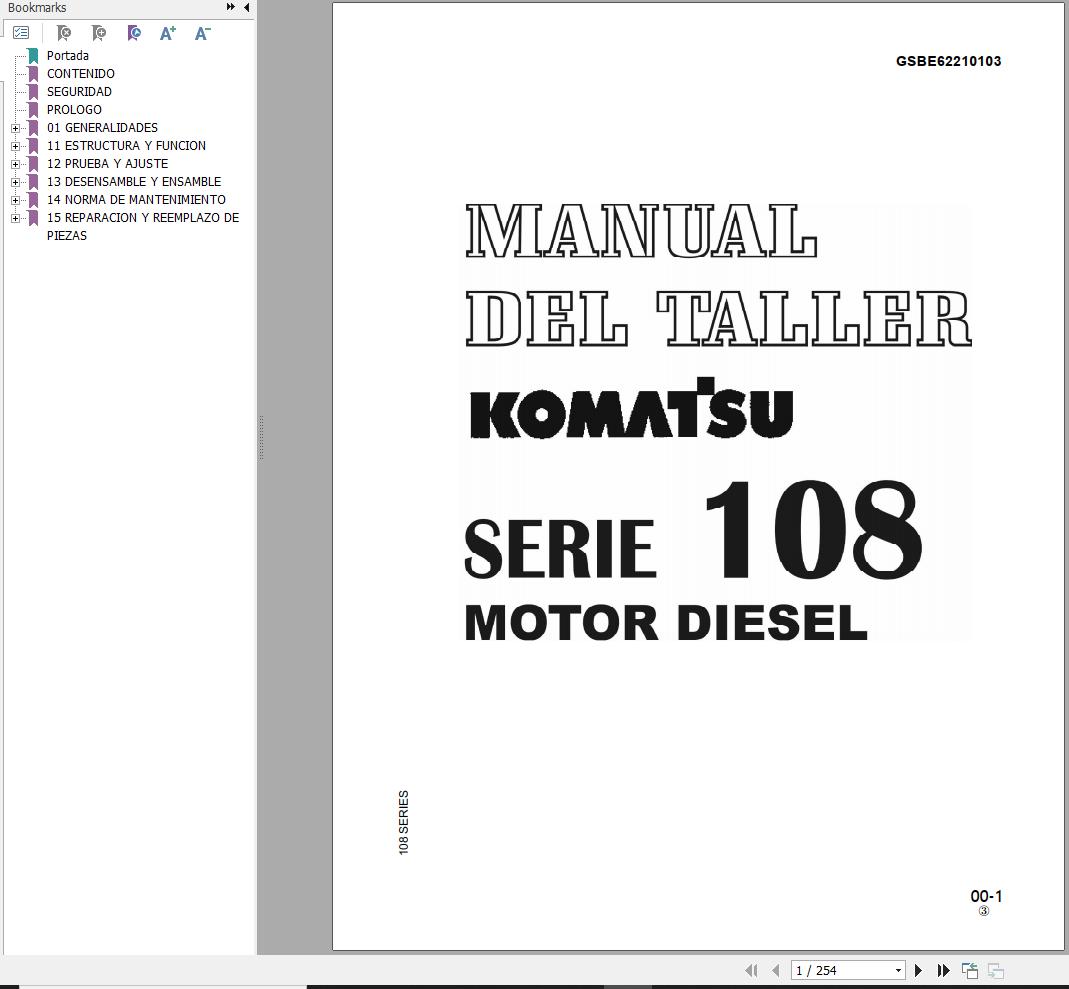The image size is (1069, 989).
Task: Go to the first page
Action: [x=751, y=970]
